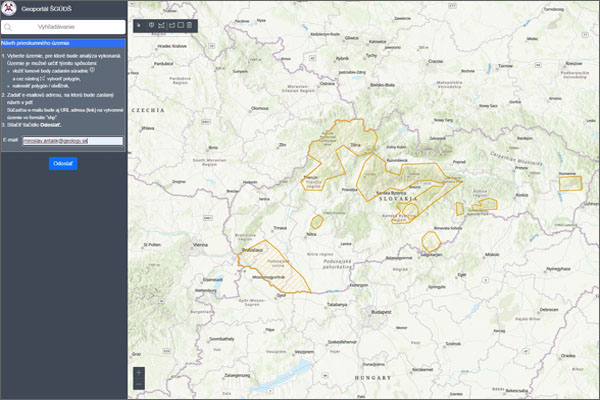Select the Bratislava area polygon on map
600x400 pixels.
click(x=272, y=267)
